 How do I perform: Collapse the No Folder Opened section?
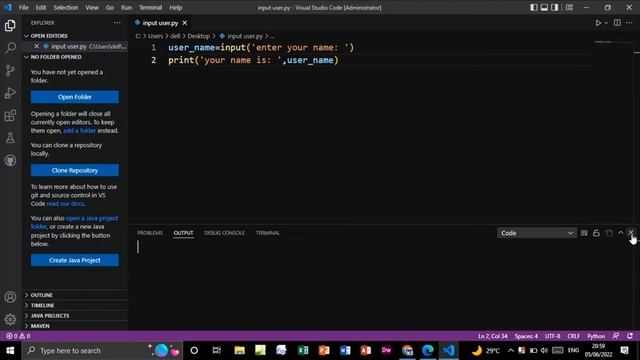pyautogui.click(x=75, y=57)
